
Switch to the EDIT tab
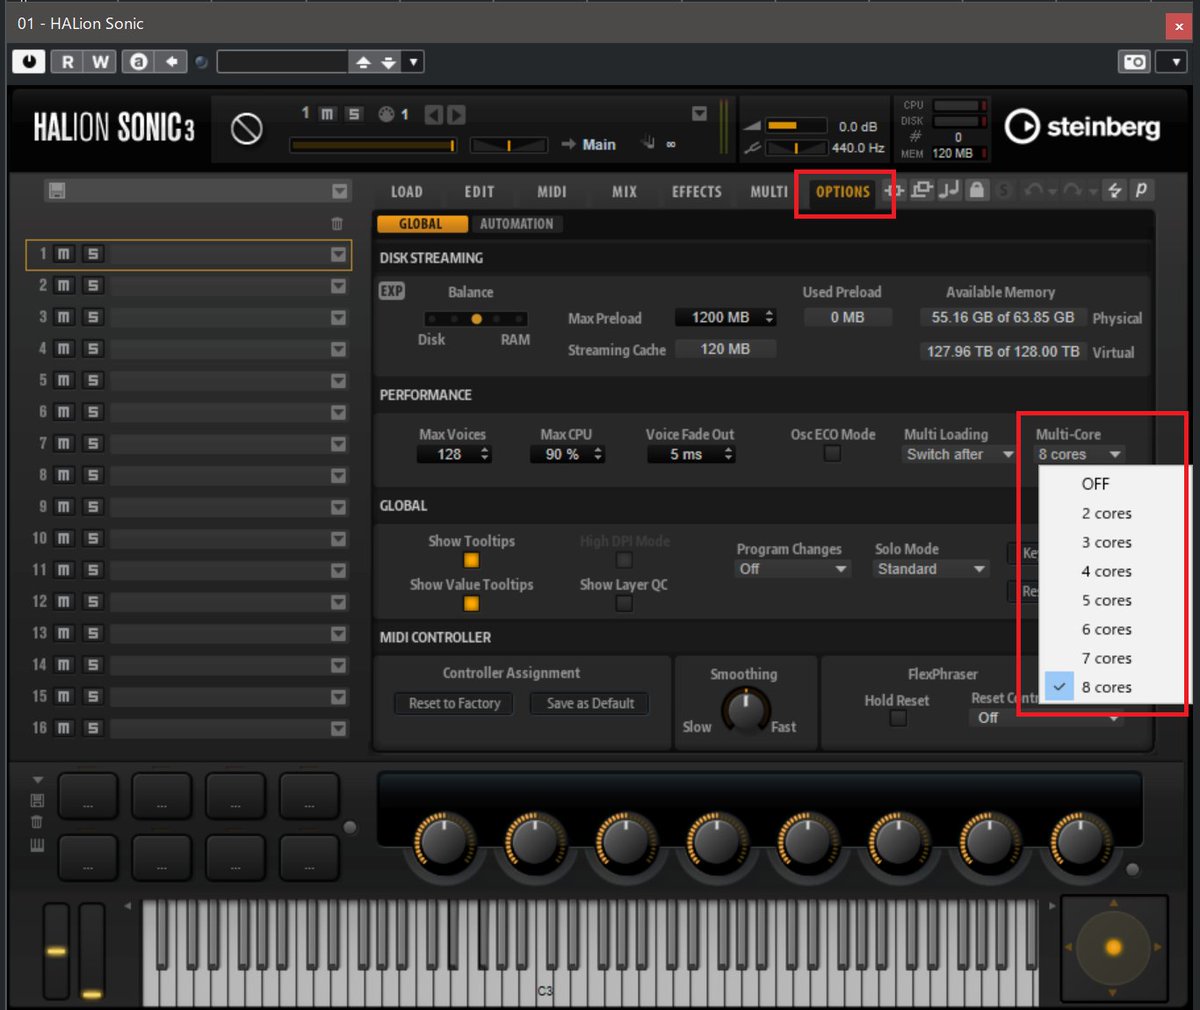click(479, 191)
